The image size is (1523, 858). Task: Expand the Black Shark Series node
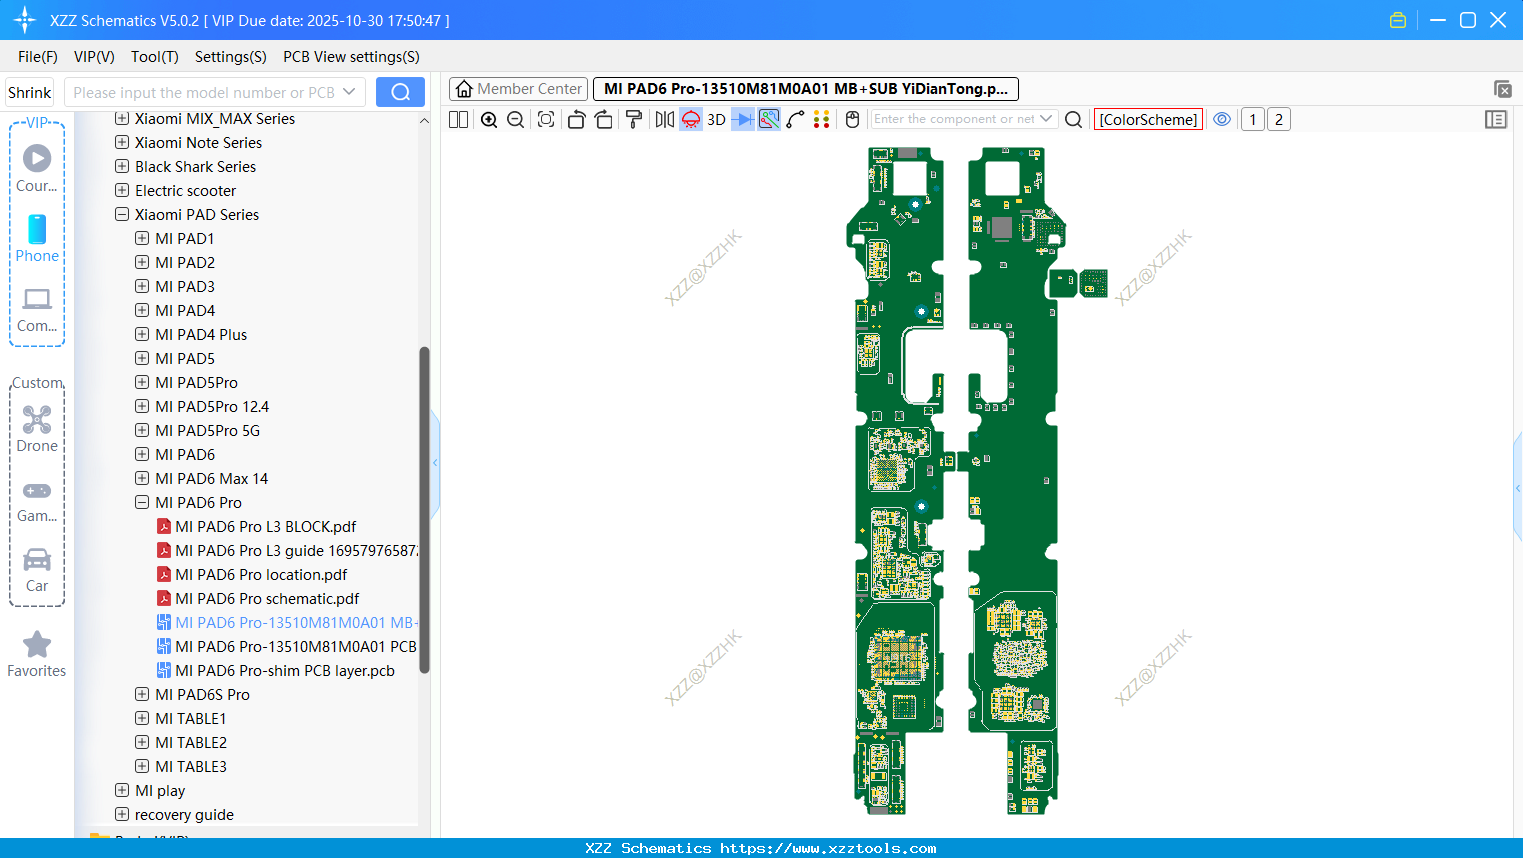click(122, 167)
